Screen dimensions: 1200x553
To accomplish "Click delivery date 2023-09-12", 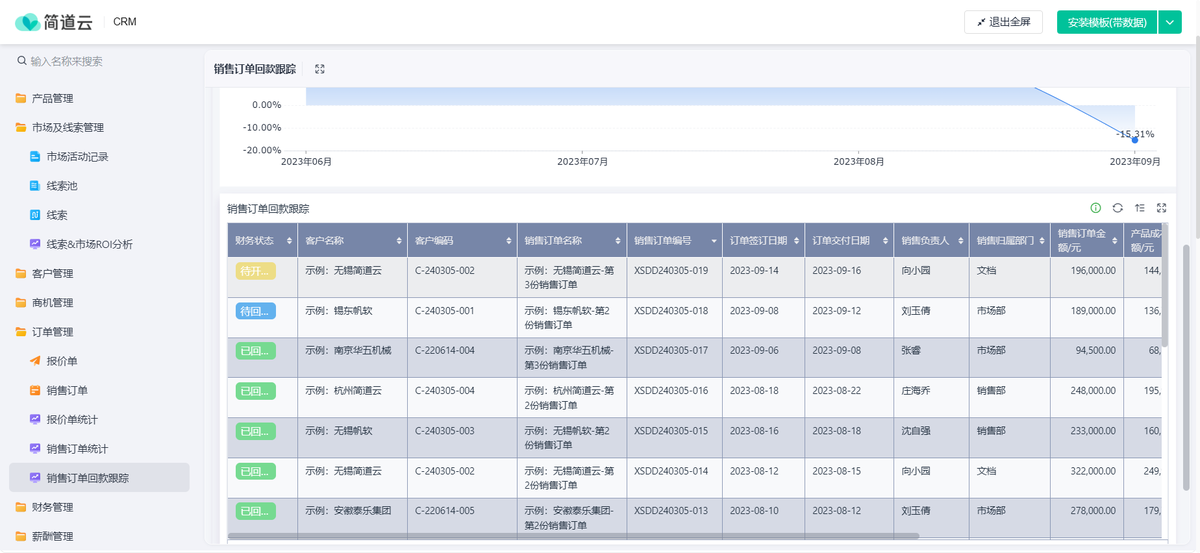I will tap(836, 311).
